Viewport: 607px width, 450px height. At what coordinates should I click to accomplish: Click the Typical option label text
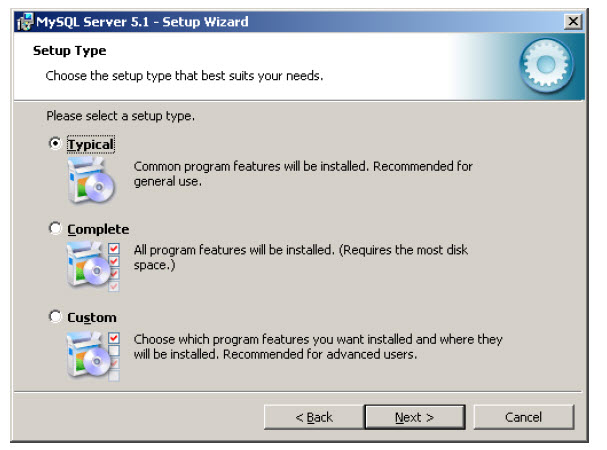coord(91,144)
